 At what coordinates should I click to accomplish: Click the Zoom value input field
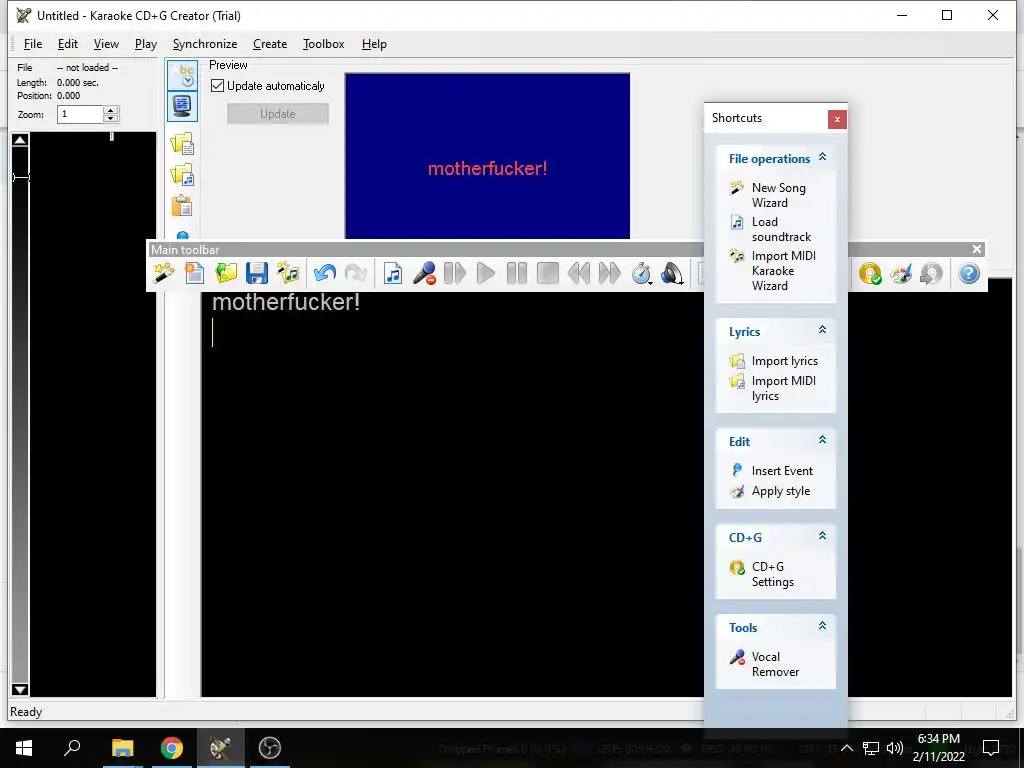80,114
